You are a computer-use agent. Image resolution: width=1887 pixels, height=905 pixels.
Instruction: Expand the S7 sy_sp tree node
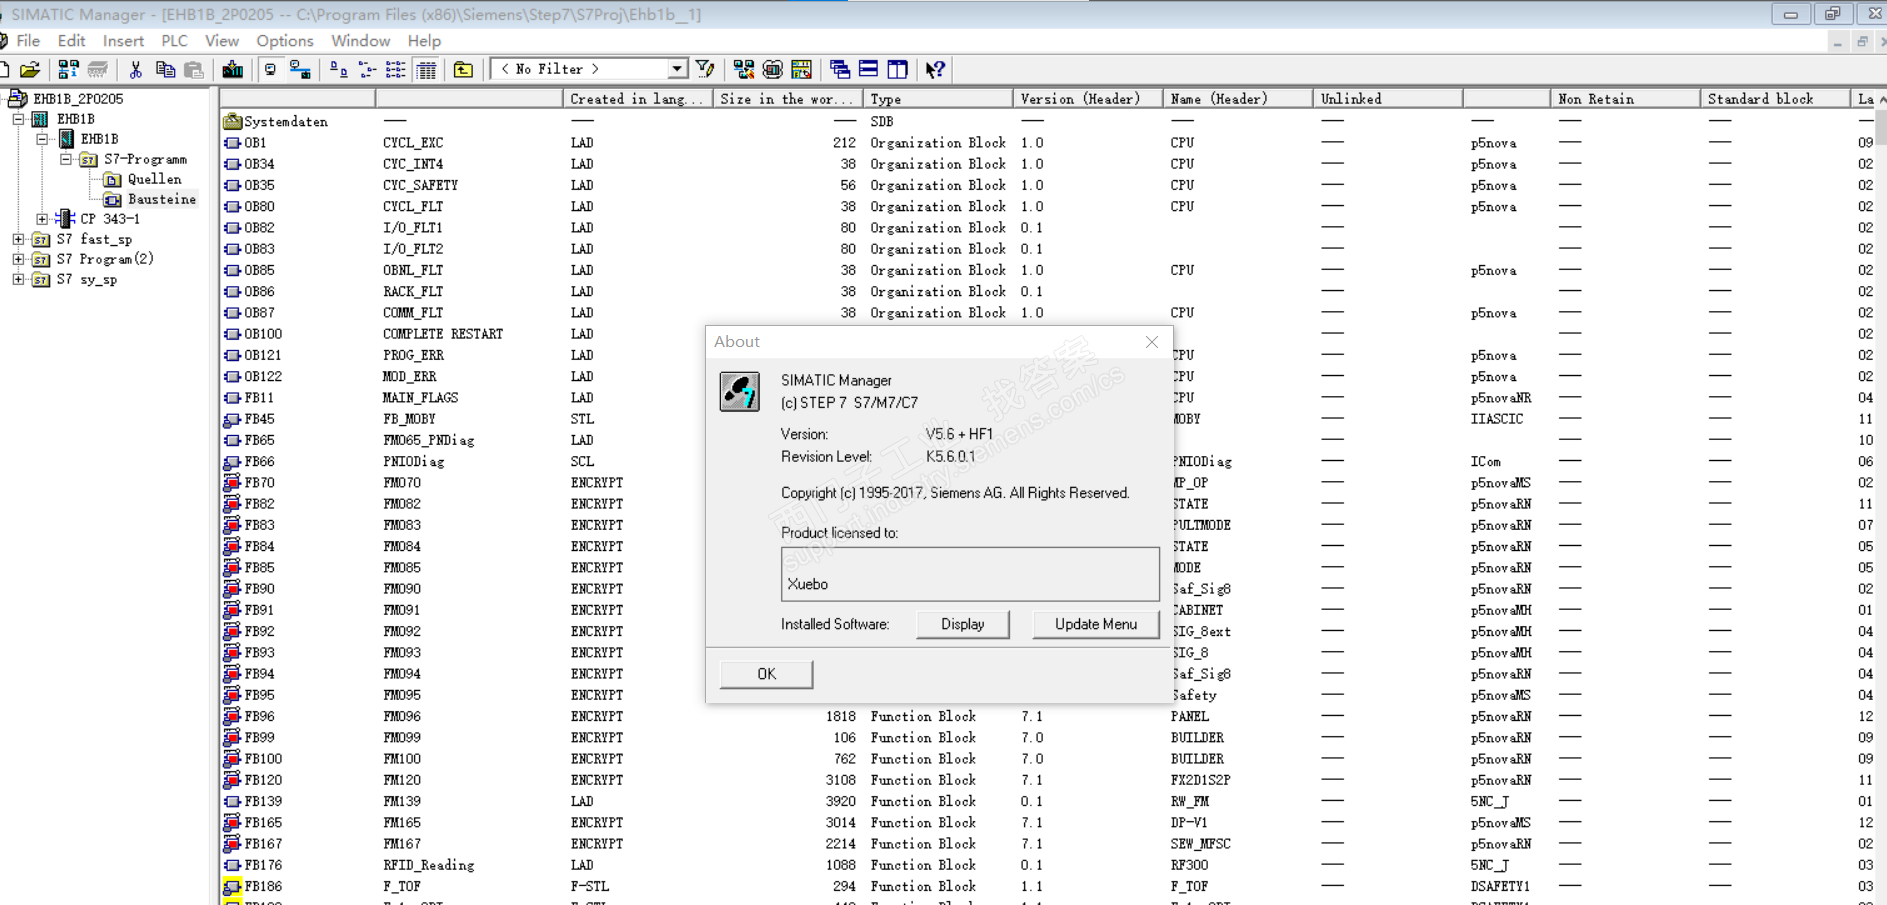coord(19,279)
